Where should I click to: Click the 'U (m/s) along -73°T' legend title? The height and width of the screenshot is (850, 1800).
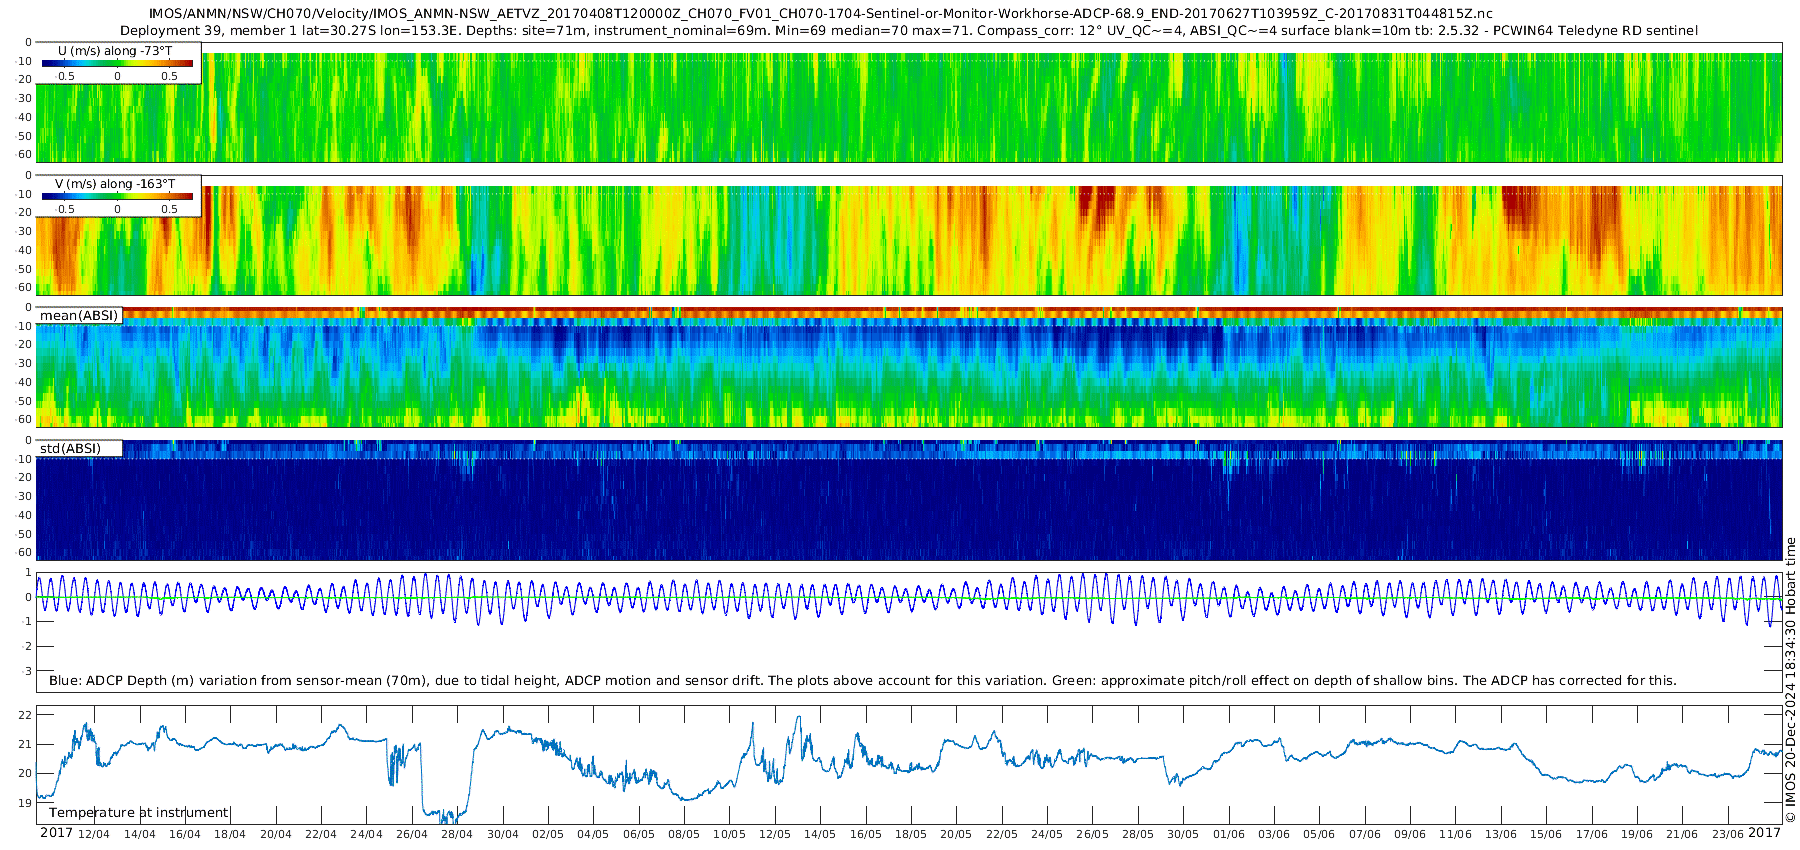click(x=117, y=50)
